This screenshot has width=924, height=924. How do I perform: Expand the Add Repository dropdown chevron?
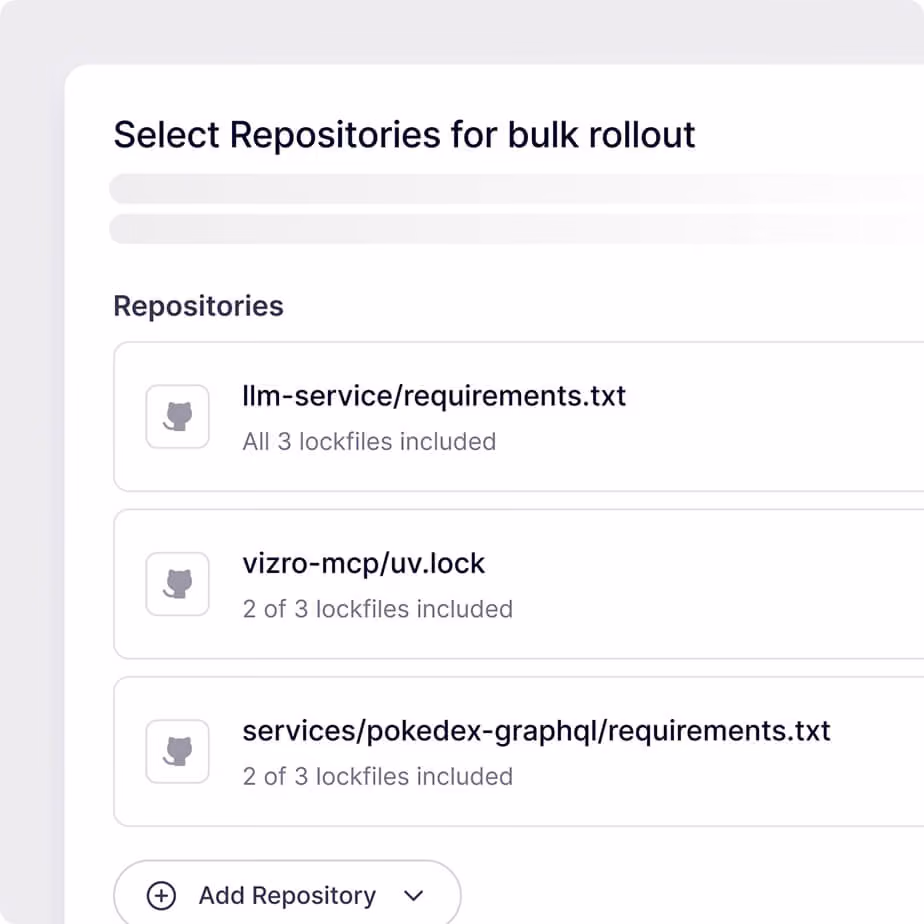click(414, 896)
